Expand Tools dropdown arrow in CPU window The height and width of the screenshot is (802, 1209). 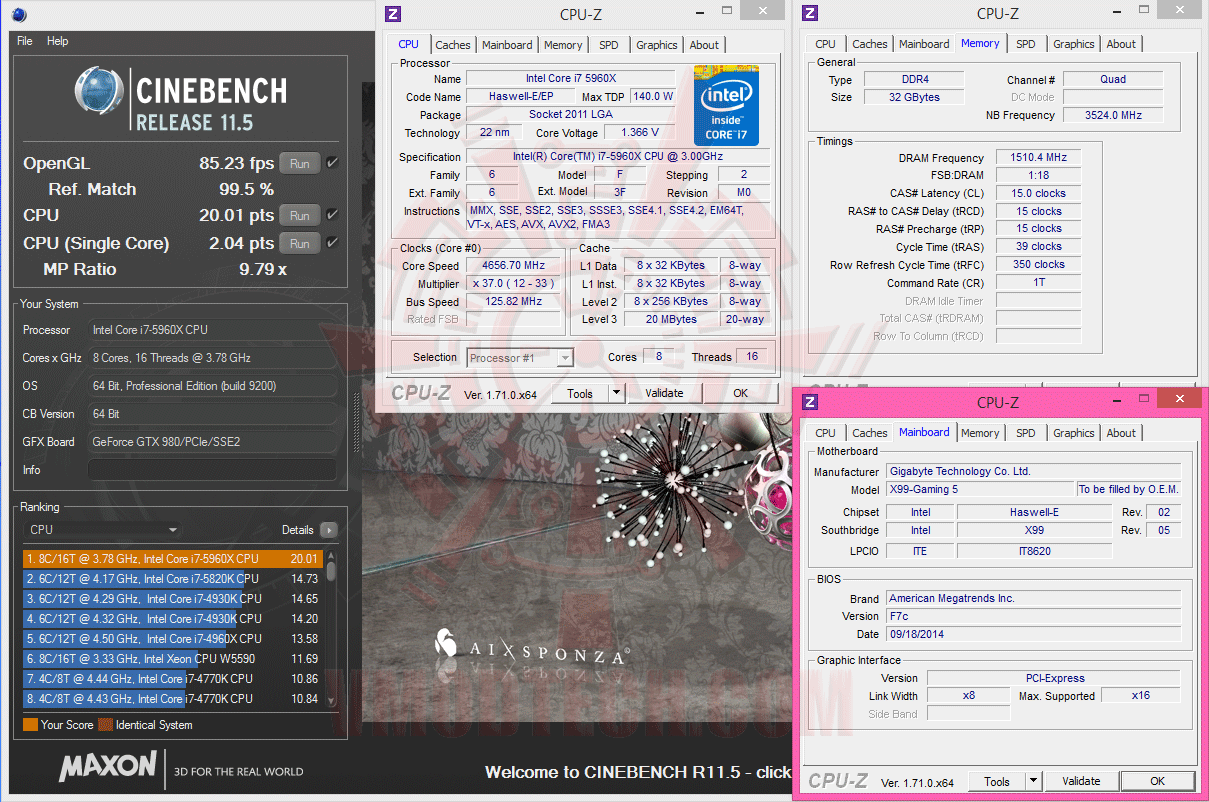[616, 393]
